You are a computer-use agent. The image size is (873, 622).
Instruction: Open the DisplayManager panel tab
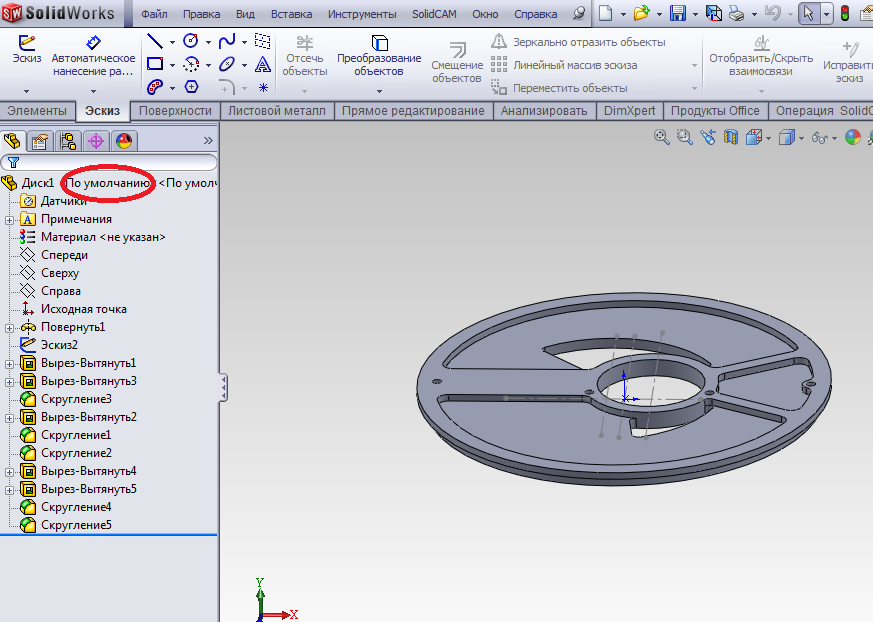(124, 141)
